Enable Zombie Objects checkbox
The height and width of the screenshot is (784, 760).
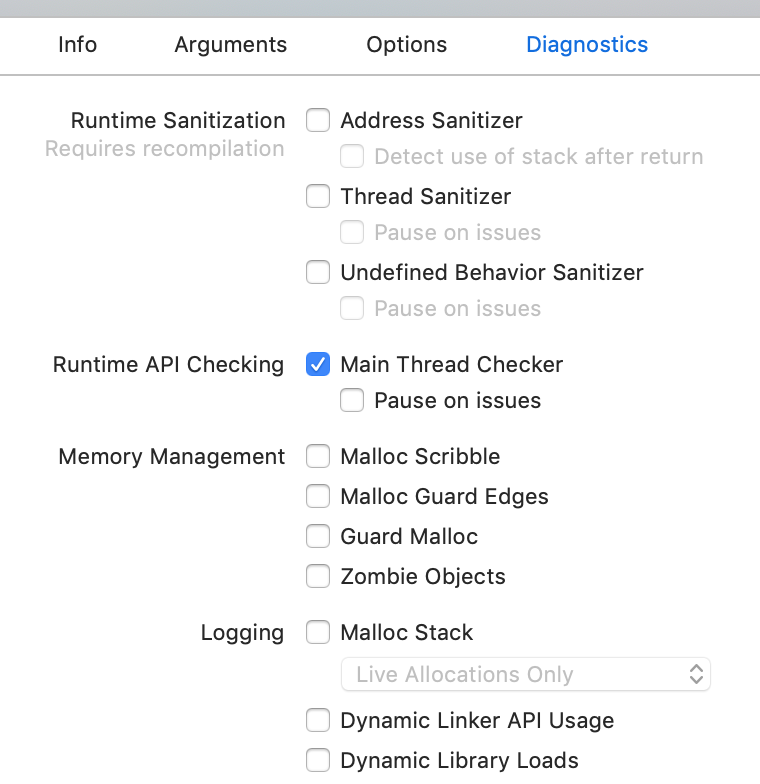click(318, 576)
